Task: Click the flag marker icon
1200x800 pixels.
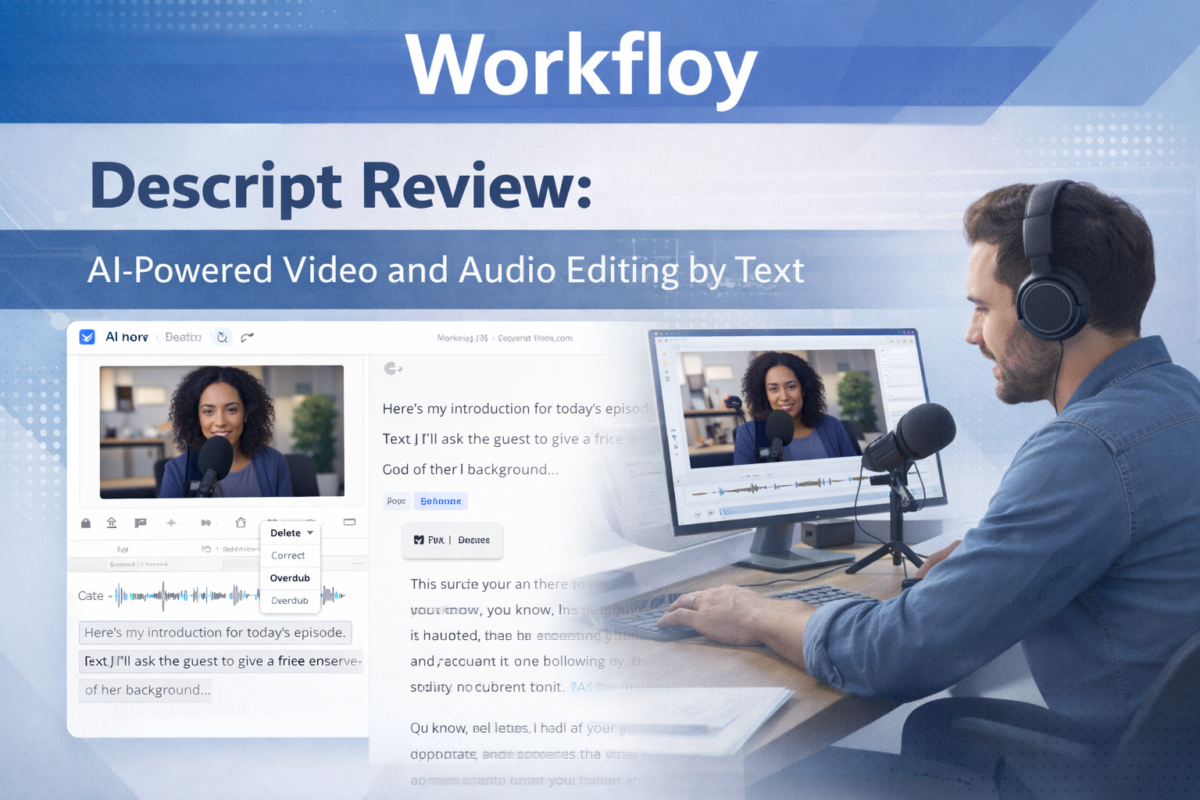Action: click(x=140, y=523)
